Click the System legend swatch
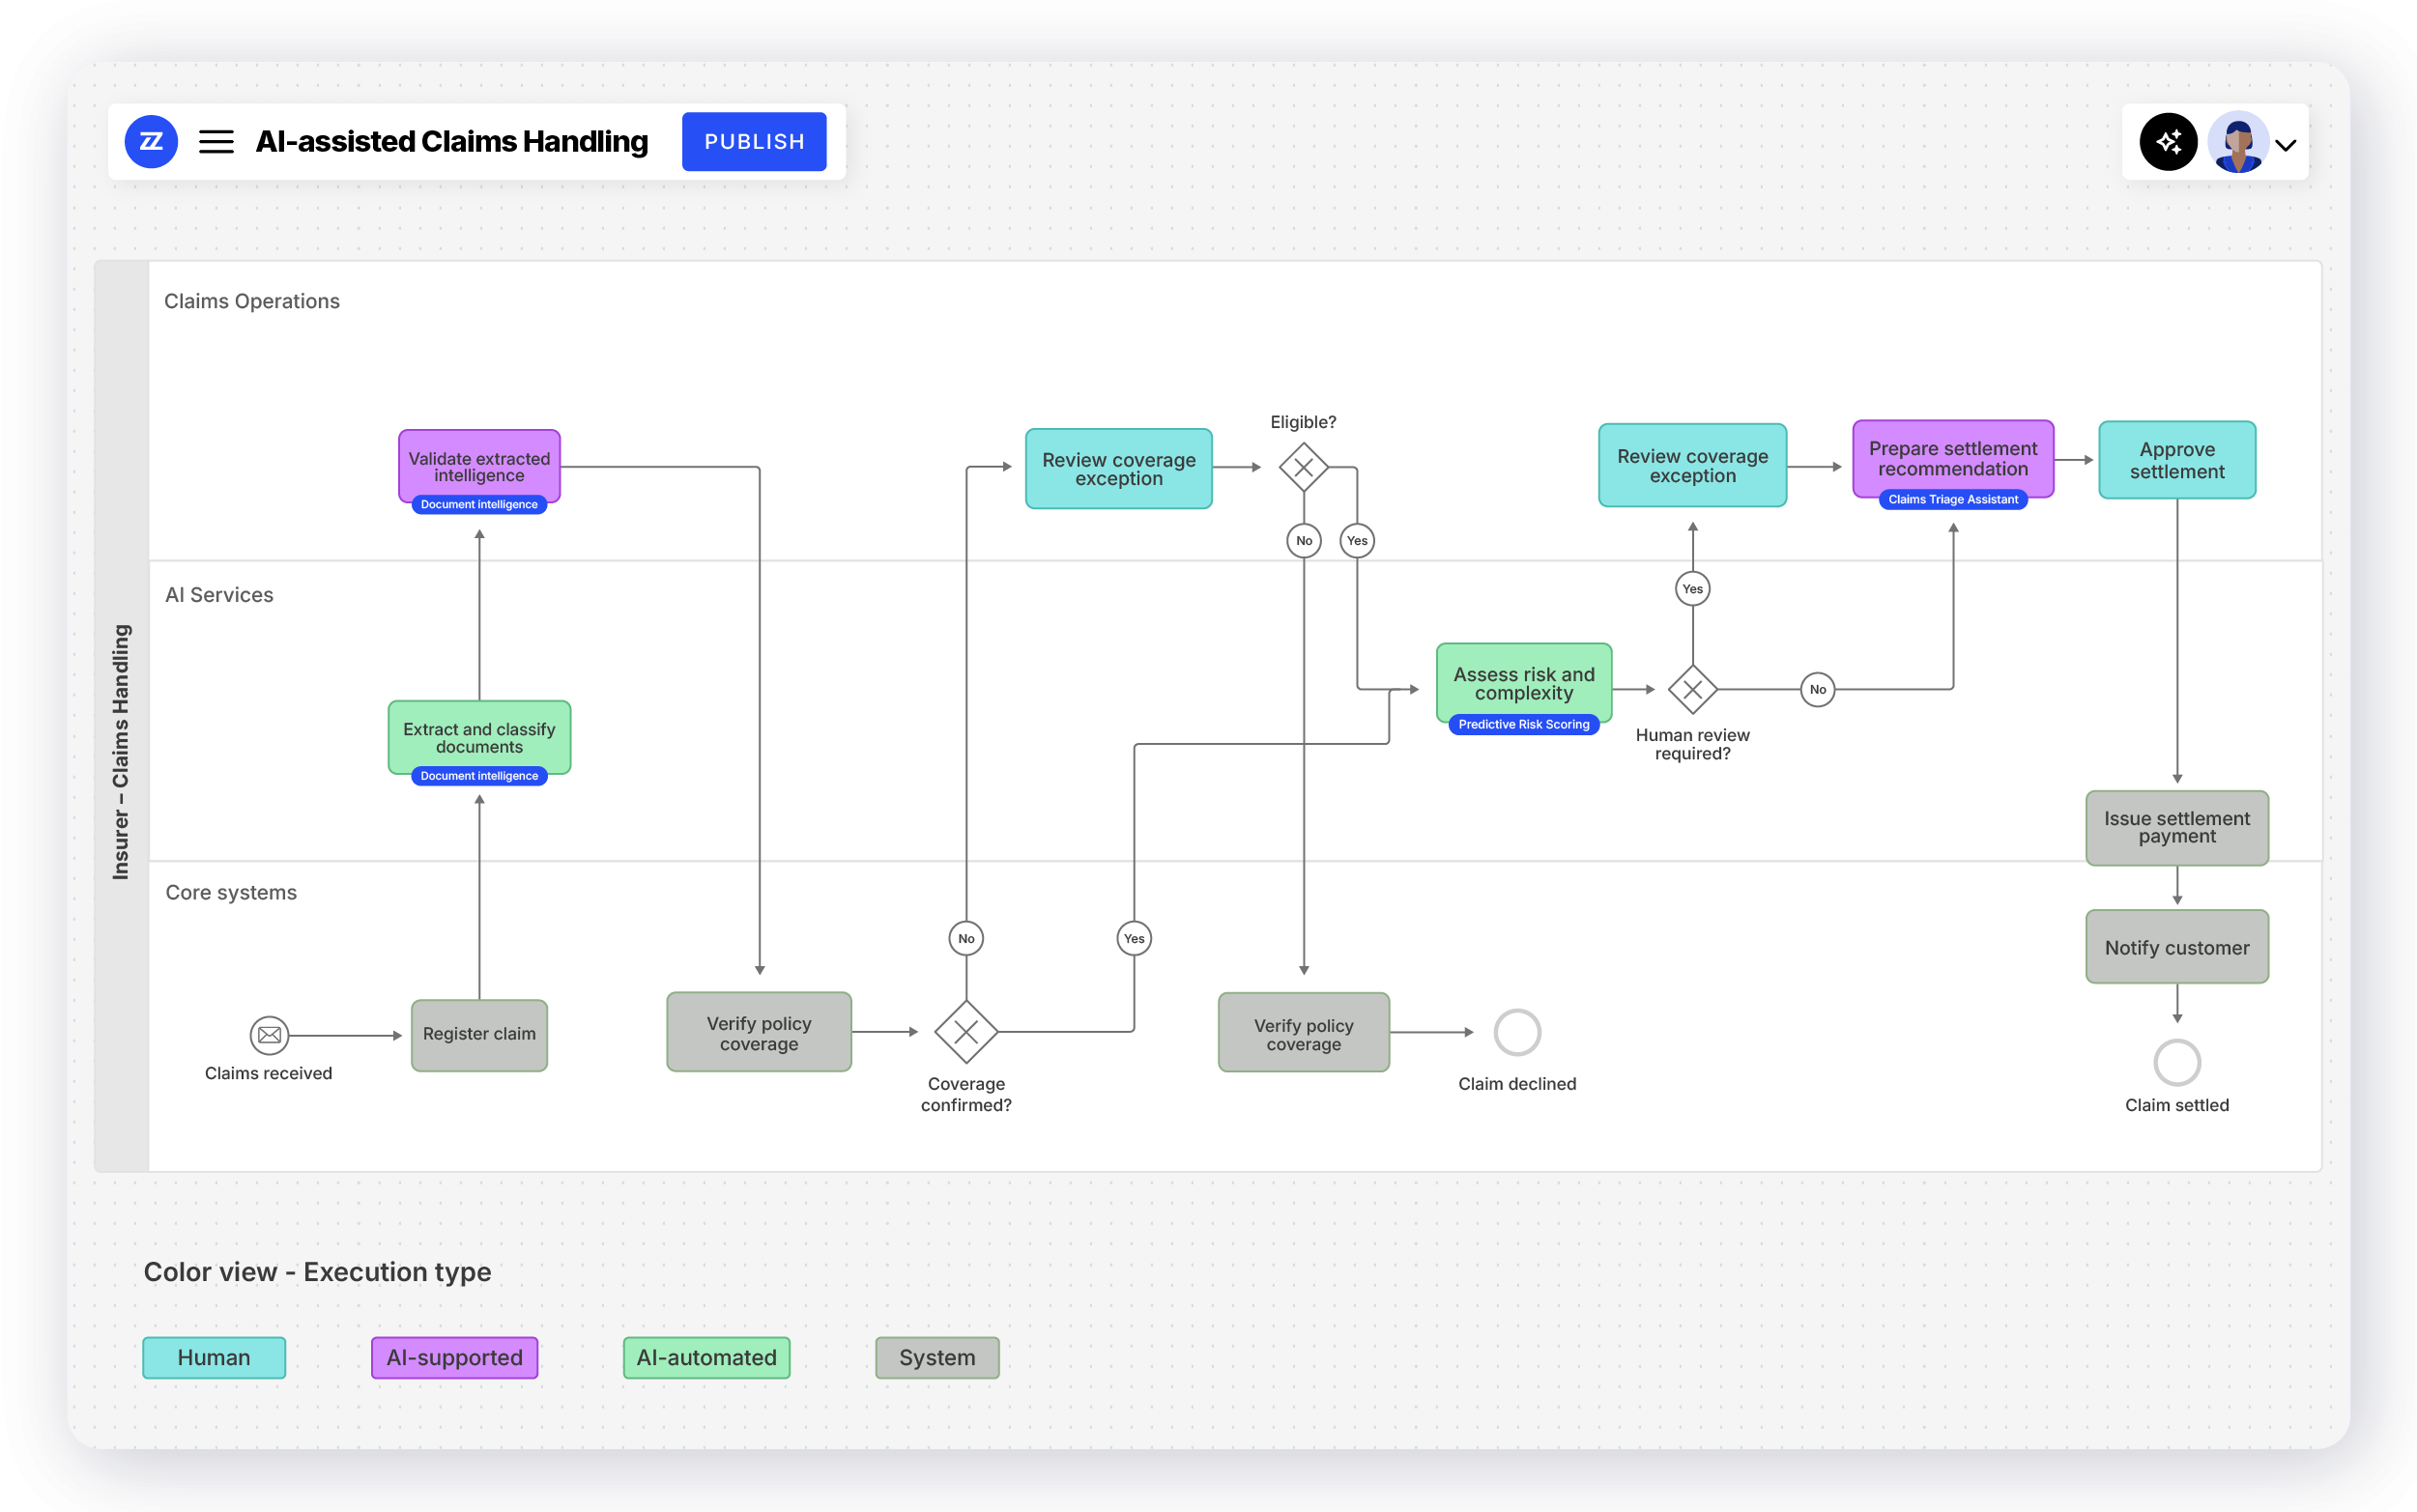Viewport: 2417px width, 1512px height. coord(937,1357)
